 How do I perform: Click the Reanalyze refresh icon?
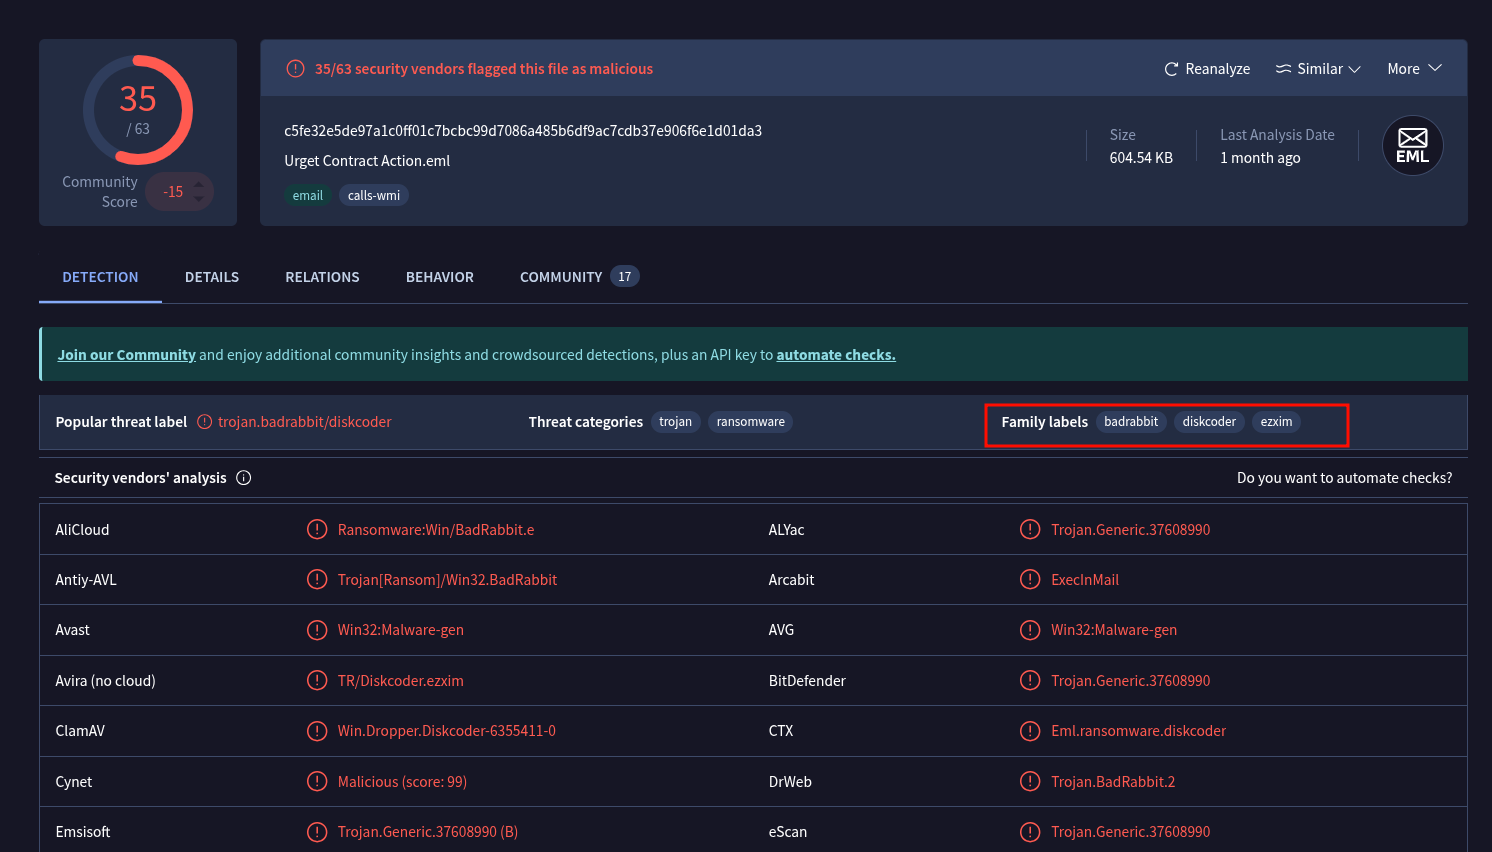click(x=1171, y=69)
